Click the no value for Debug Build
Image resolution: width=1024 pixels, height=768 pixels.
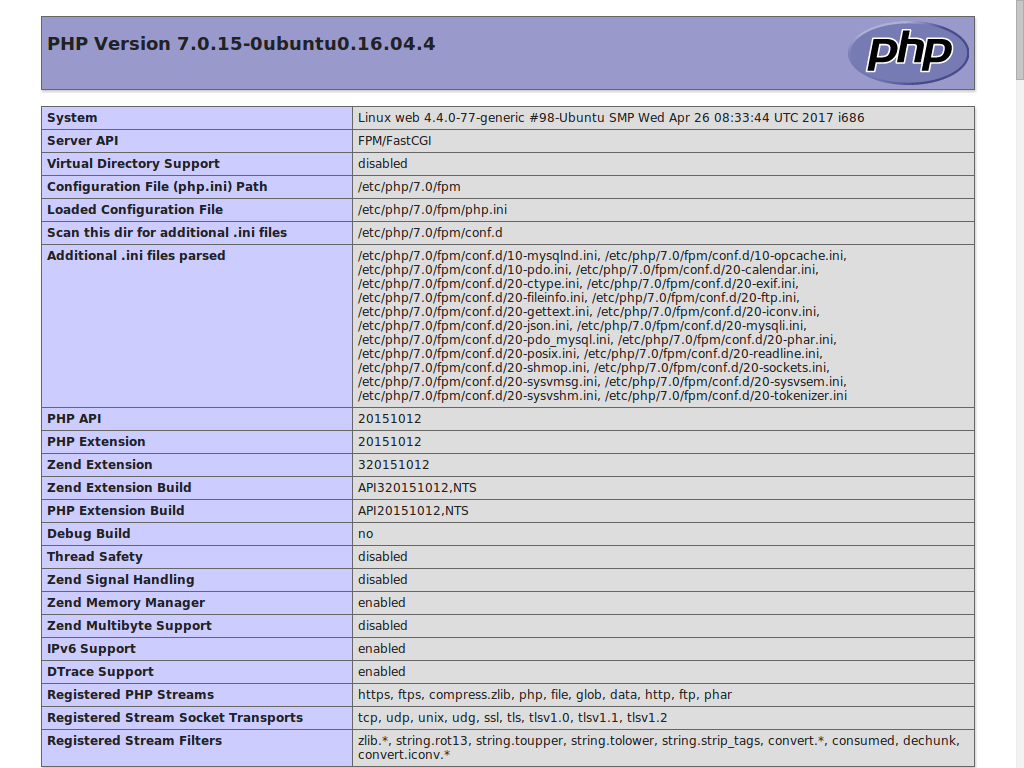pyautogui.click(x=366, y=534)
